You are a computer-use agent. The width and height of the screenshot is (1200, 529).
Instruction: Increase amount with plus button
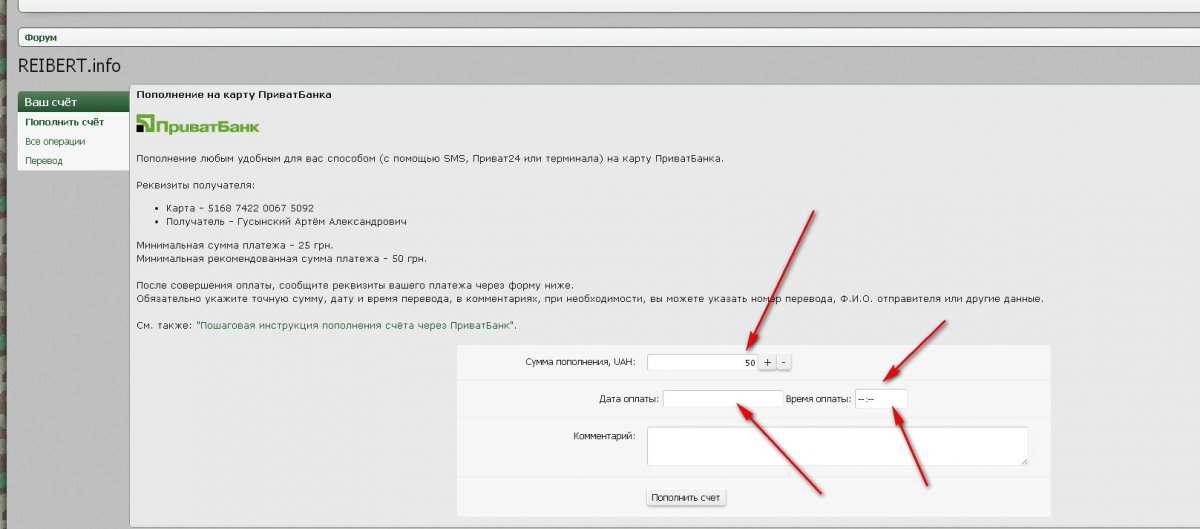pyautogui.click(x=767, y=362)
